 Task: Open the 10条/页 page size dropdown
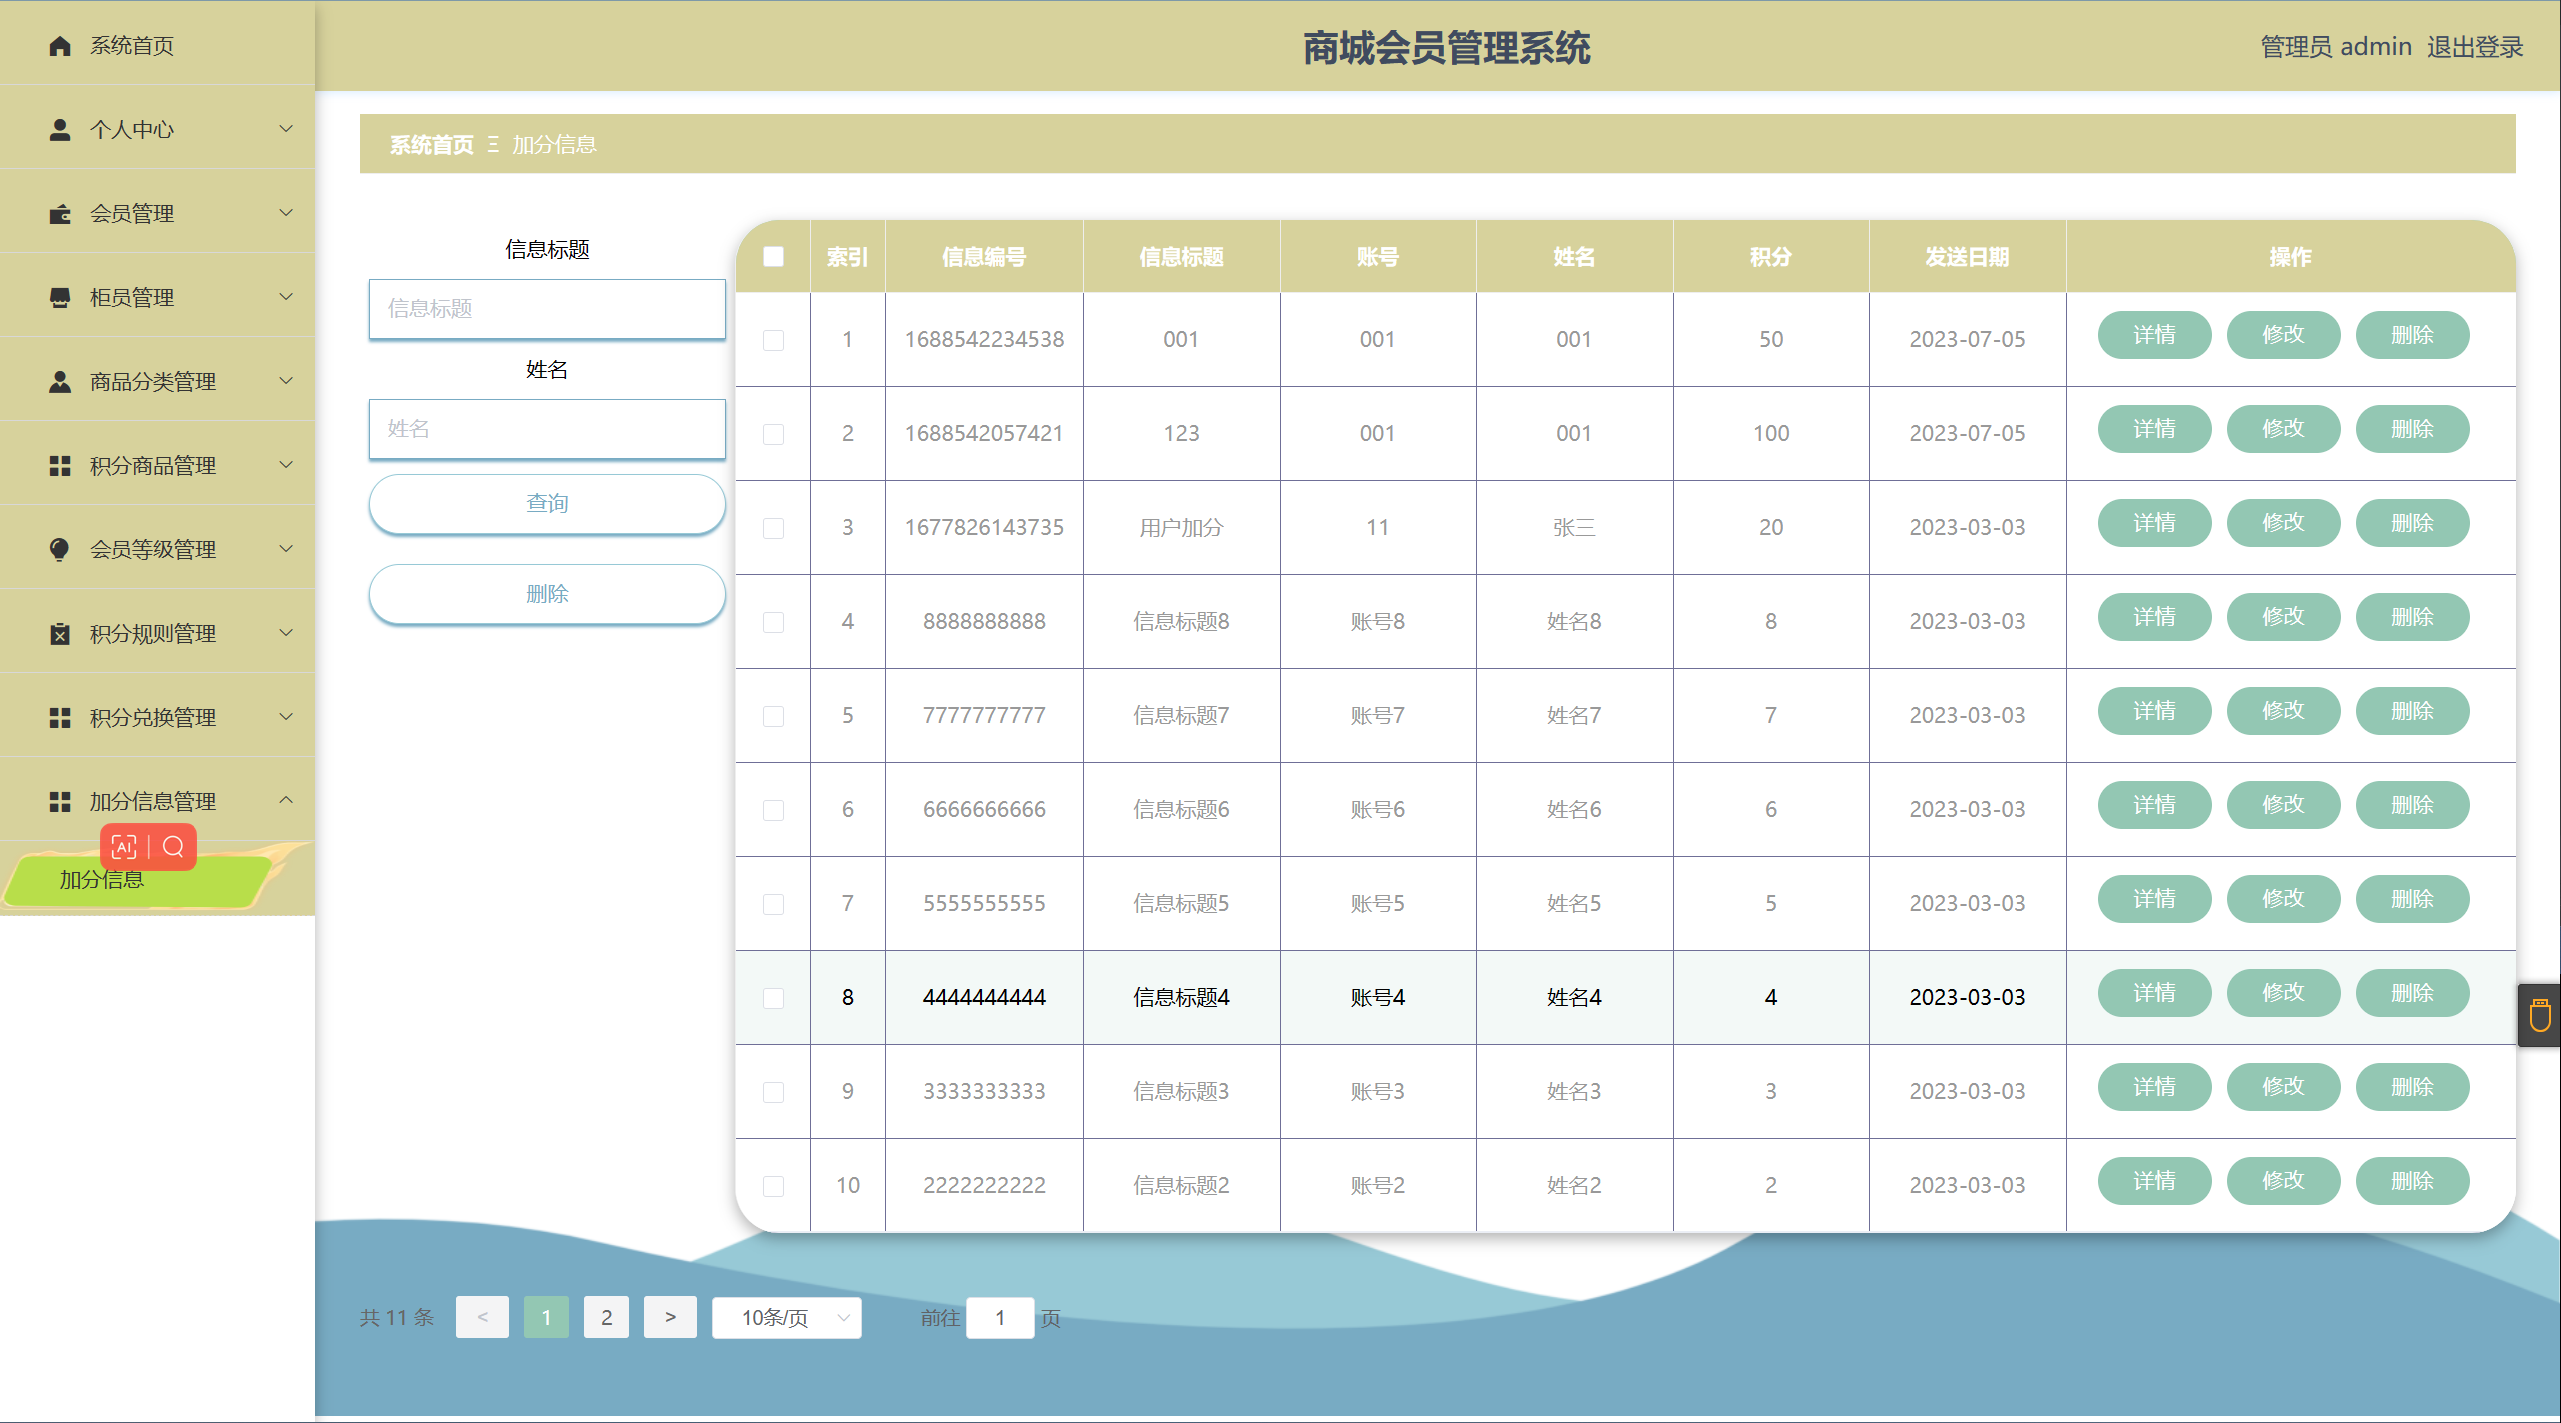tap(787, 1318)
